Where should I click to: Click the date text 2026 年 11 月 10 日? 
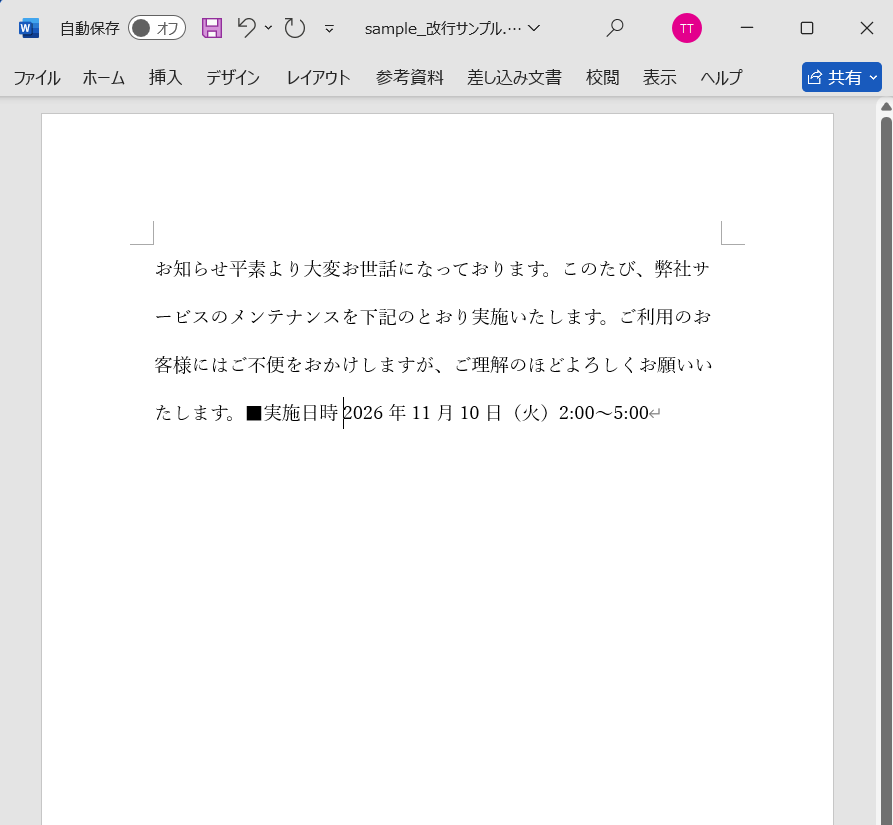pos(422,413)
